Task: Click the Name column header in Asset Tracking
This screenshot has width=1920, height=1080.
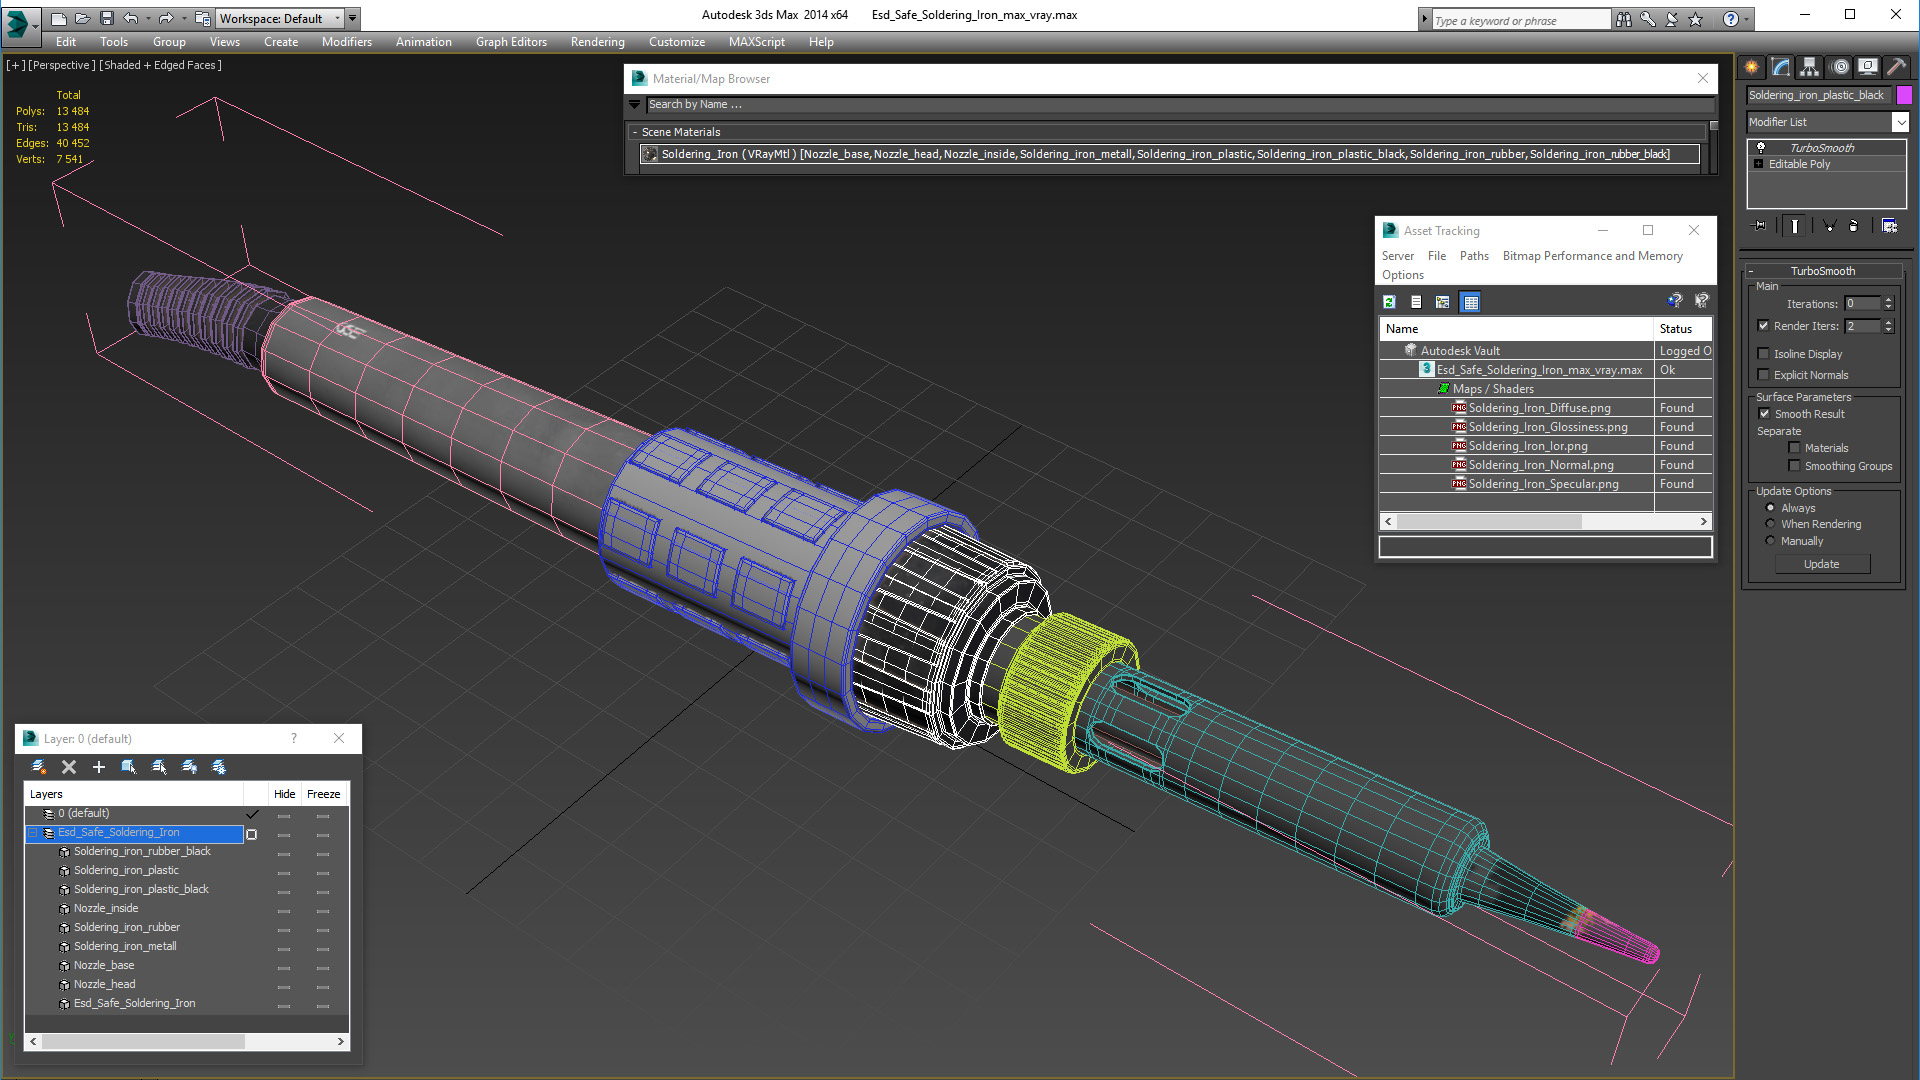Action: click(x=1516, y=329)
